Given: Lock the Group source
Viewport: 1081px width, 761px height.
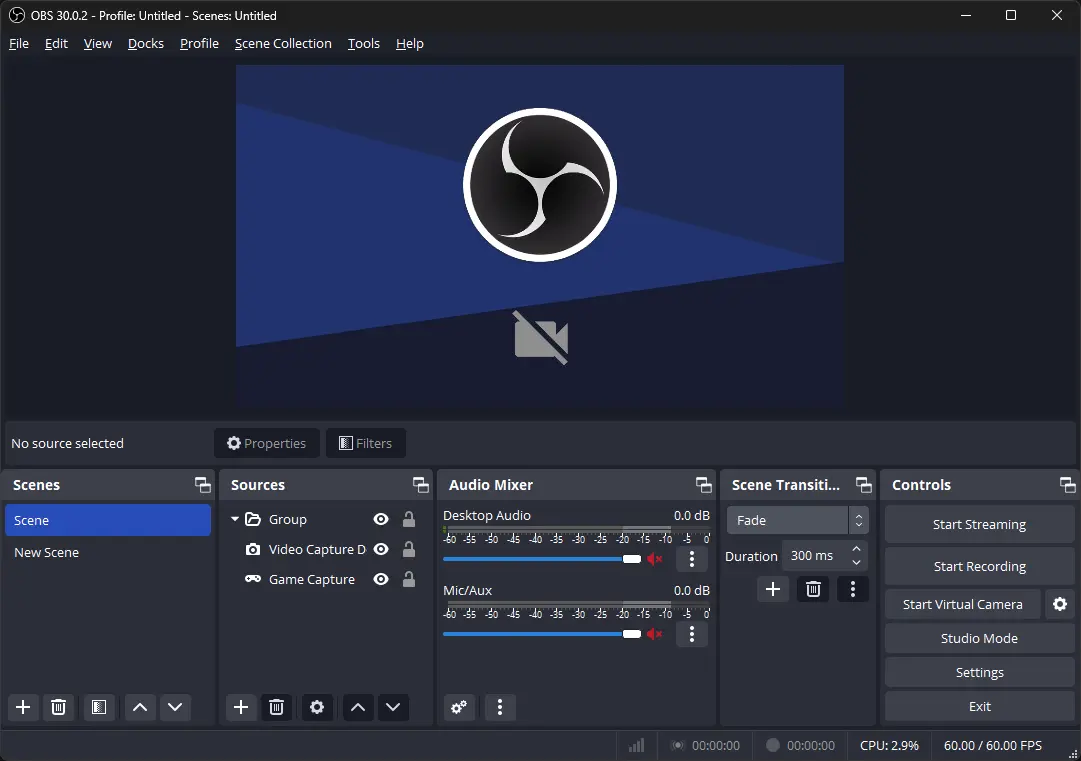Looking at the screenshot, I should (409, 519).
